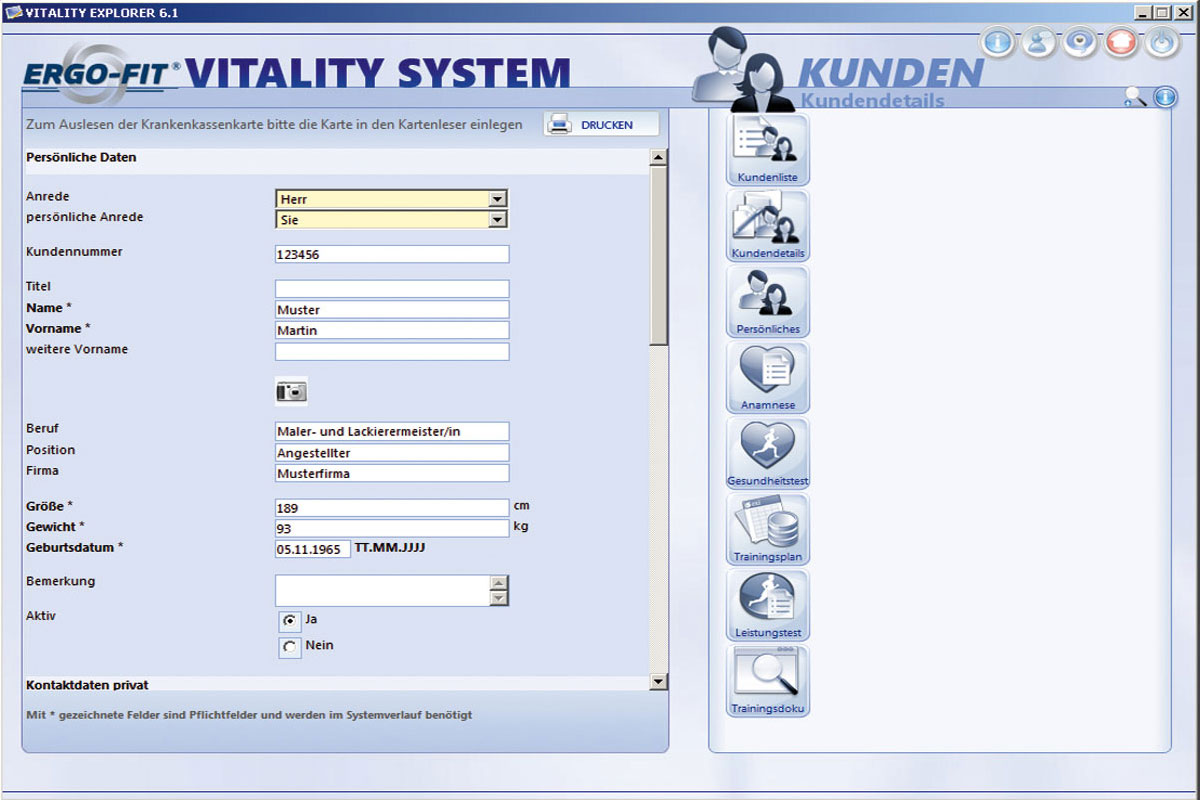This screenshot has height=800, width=1200.
Task: Click the TT.MM.JJJJ date format hint
Action: click(x=390, y=548)
